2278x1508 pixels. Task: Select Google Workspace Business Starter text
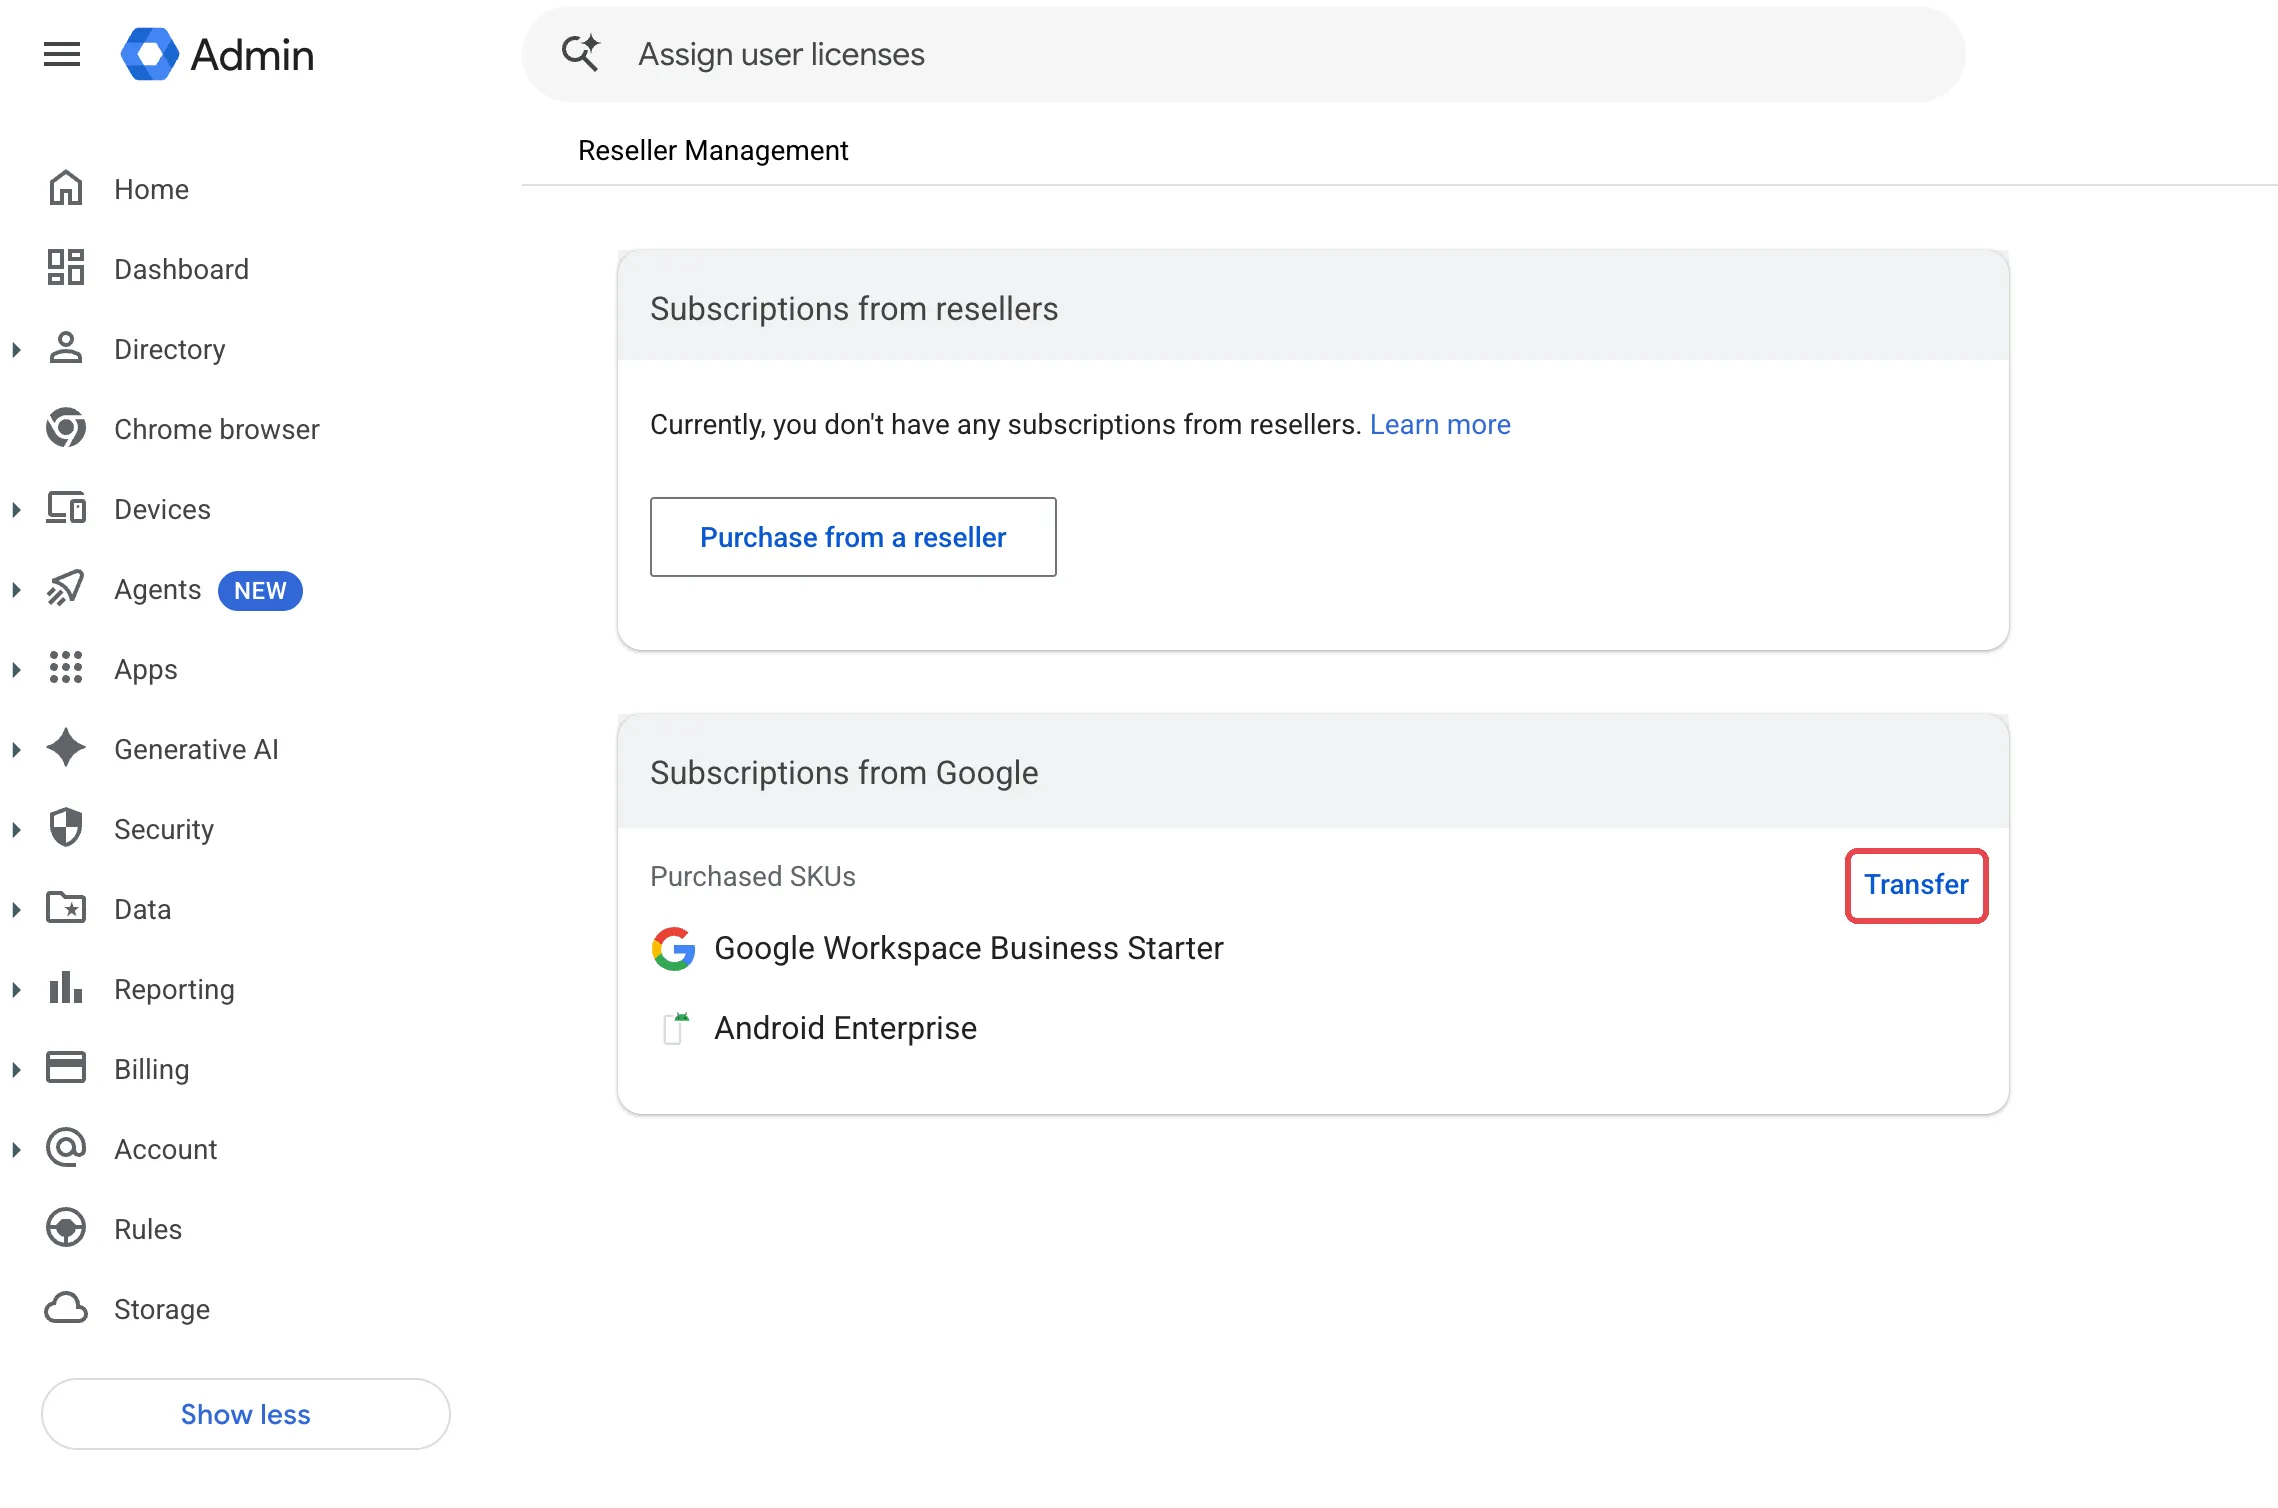tap(968, 948)
